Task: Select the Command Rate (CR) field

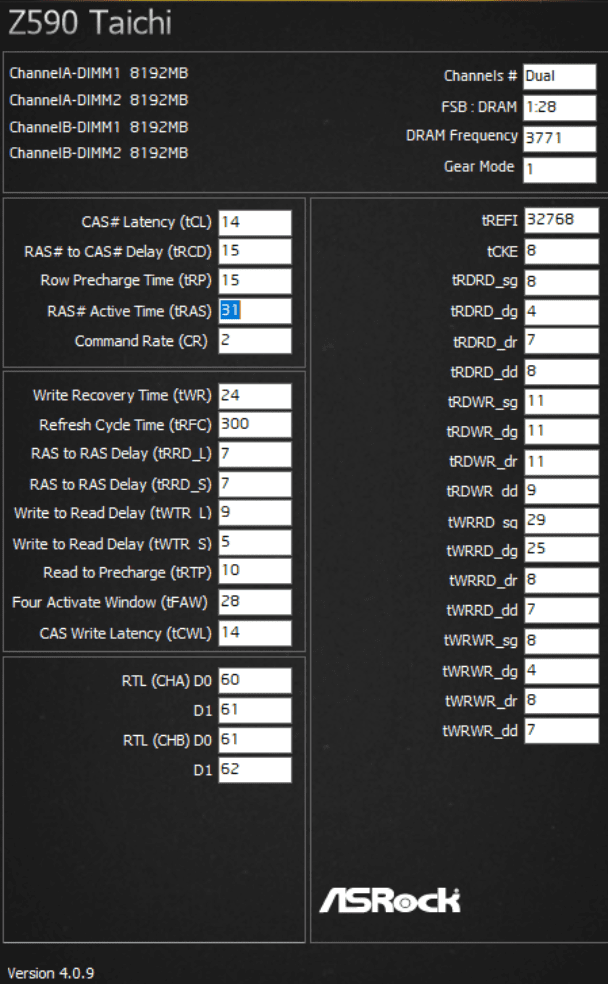Action: [x=255, y=341]
